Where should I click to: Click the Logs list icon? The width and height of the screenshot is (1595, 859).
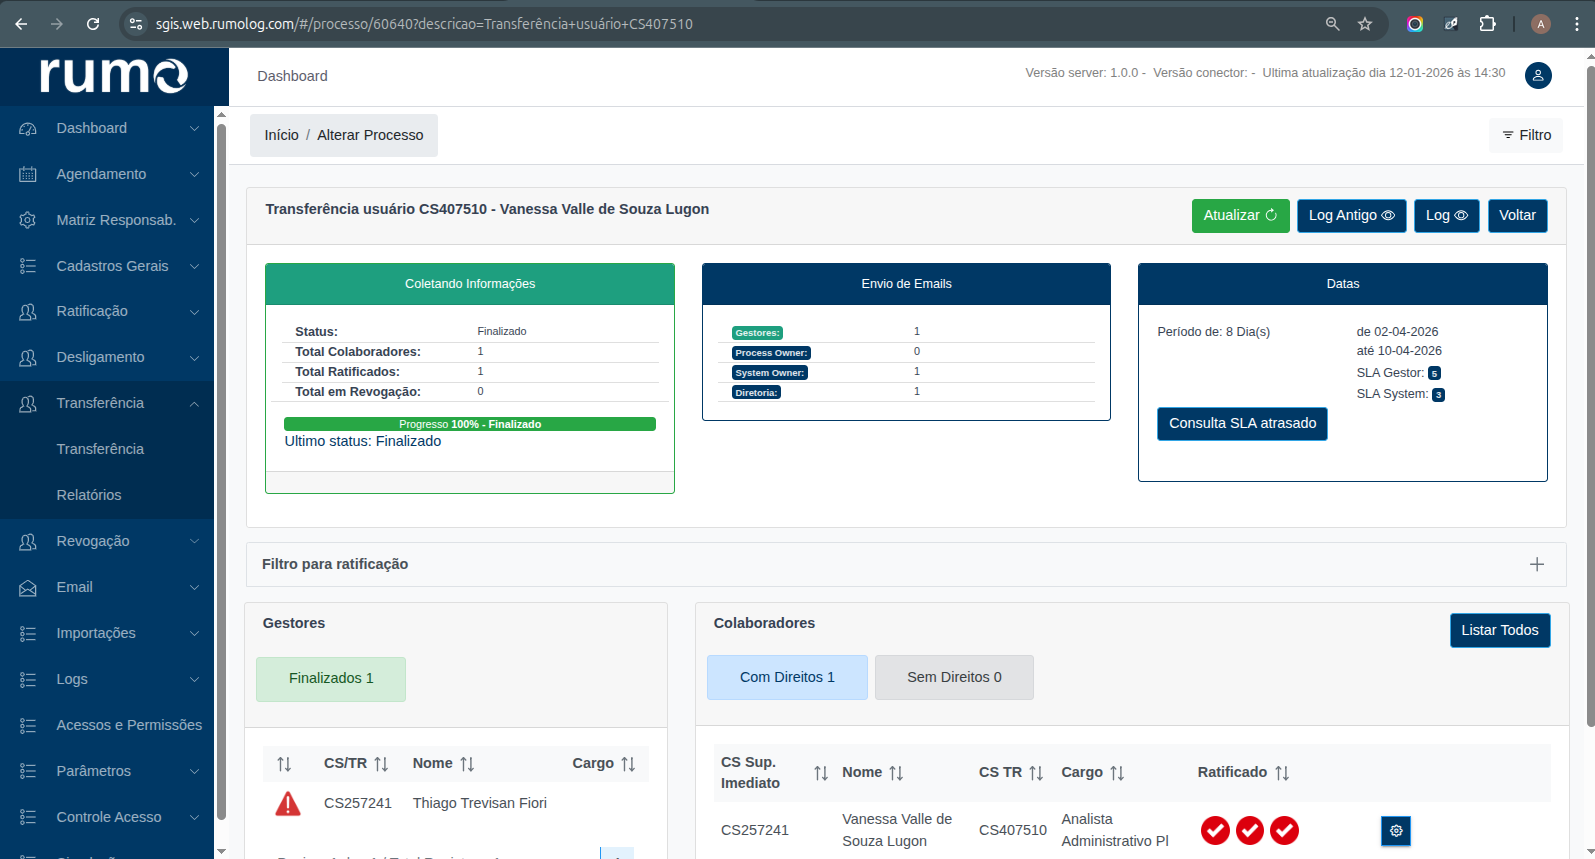click(28, 680)
